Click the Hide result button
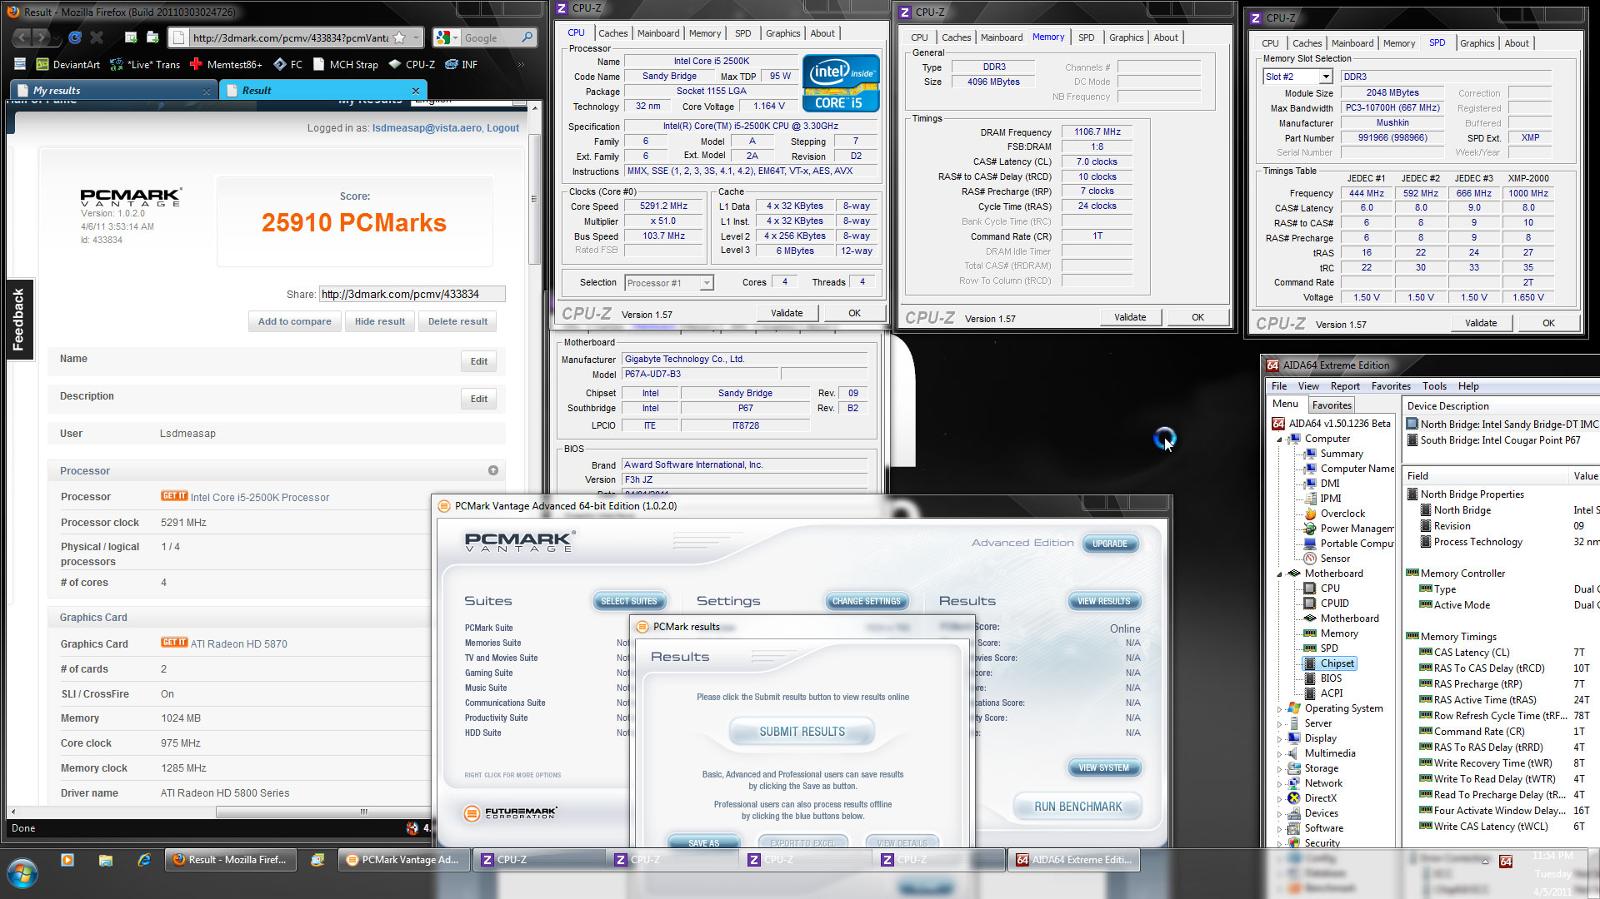Screen dimensions: 1600x899 (380, 321)
